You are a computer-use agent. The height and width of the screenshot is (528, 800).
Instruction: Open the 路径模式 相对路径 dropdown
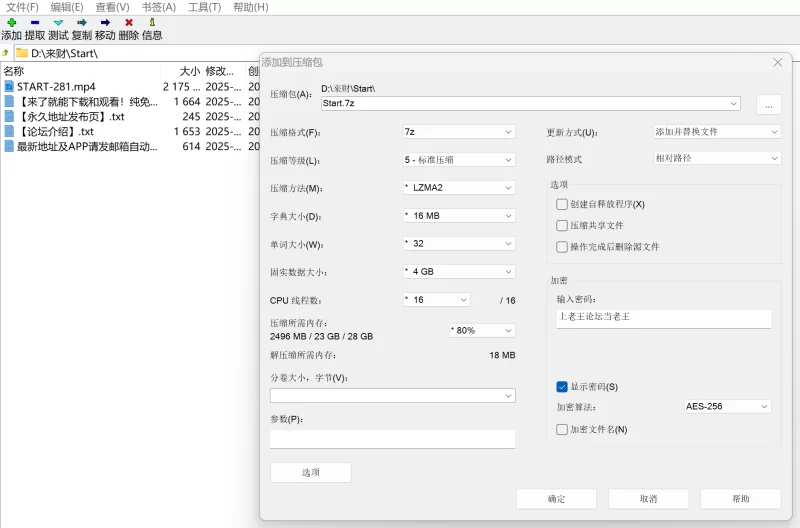pos(717,158)
